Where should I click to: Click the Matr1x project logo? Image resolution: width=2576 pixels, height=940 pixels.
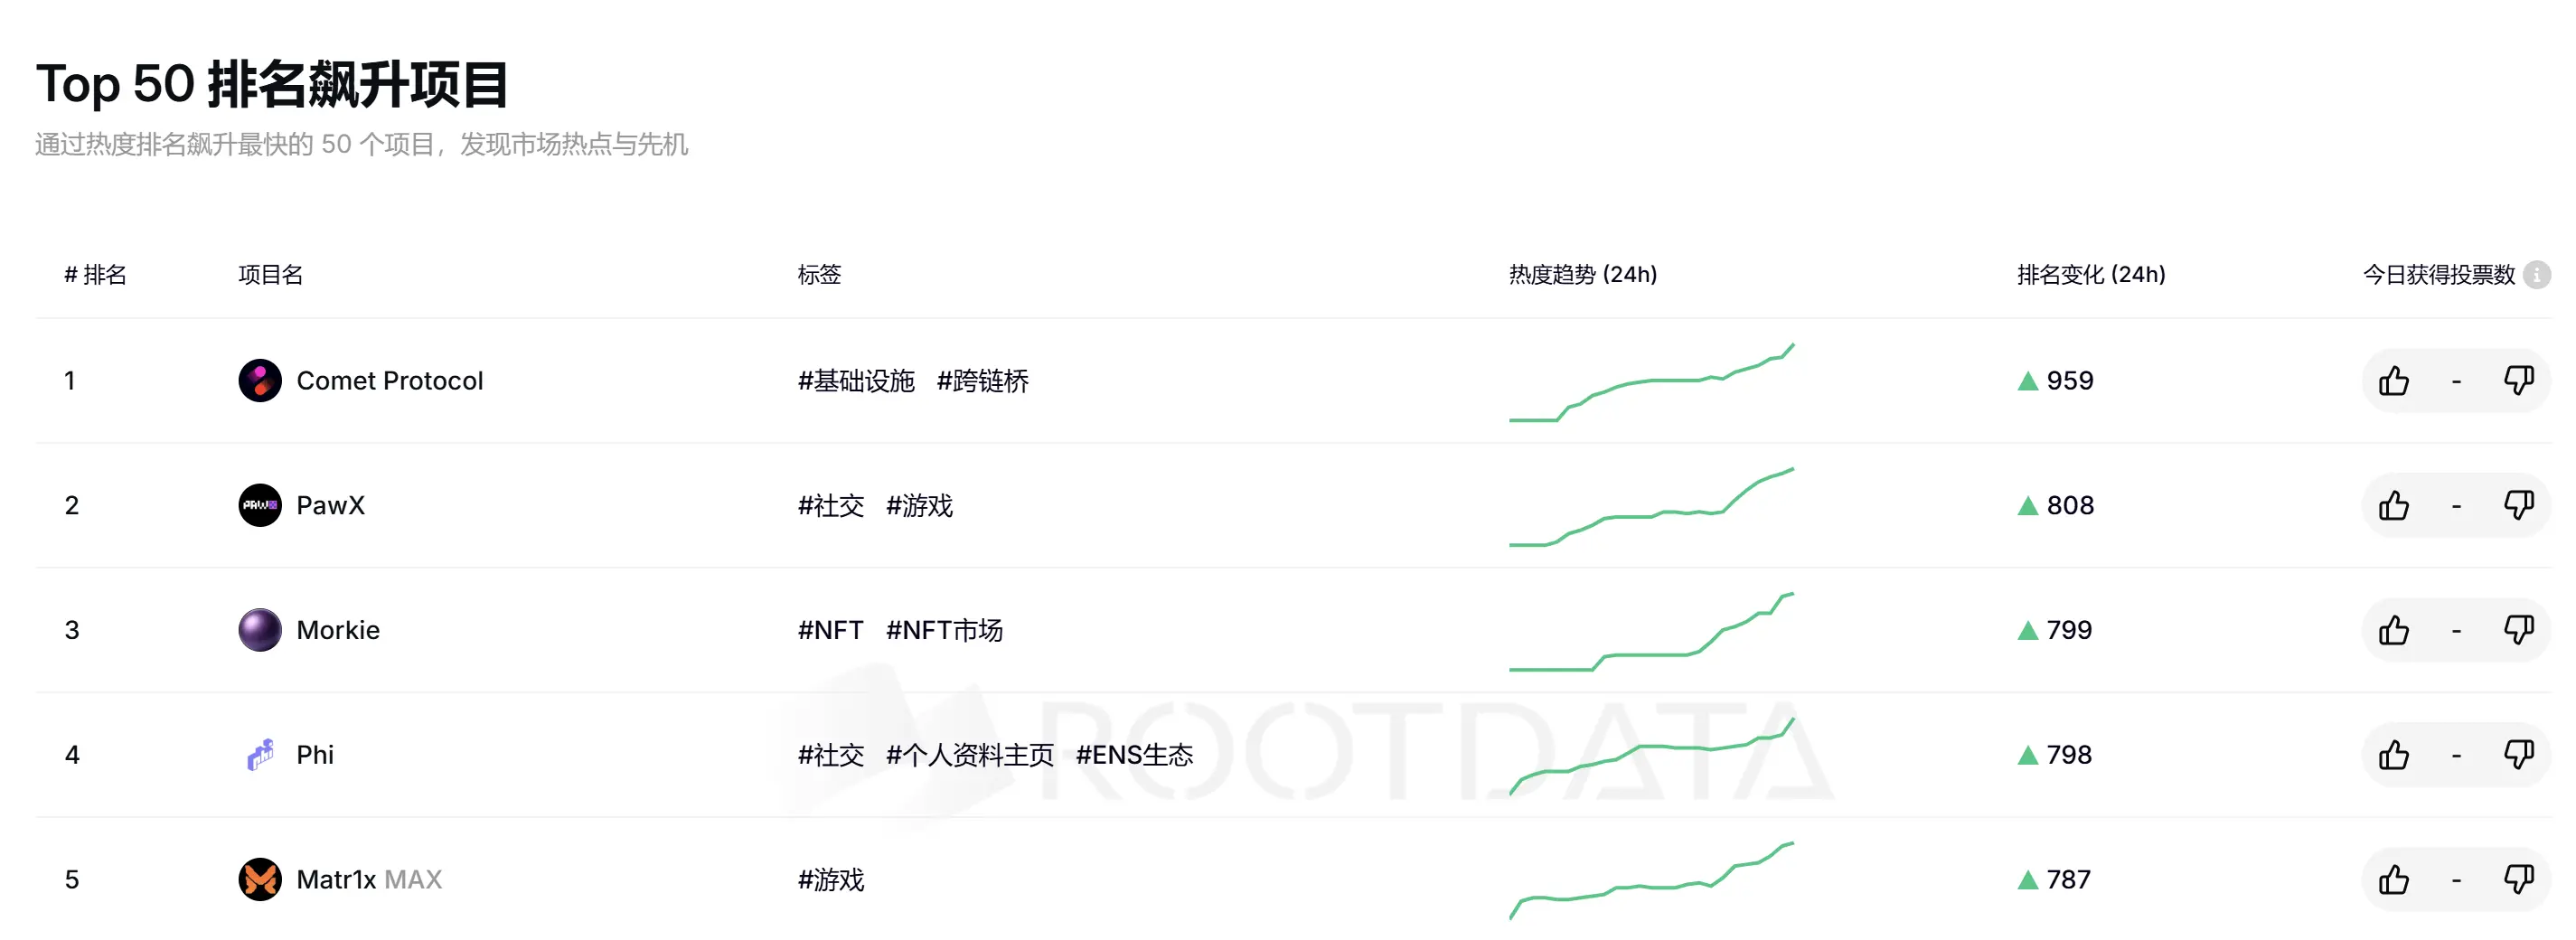[x=259, y=880]
